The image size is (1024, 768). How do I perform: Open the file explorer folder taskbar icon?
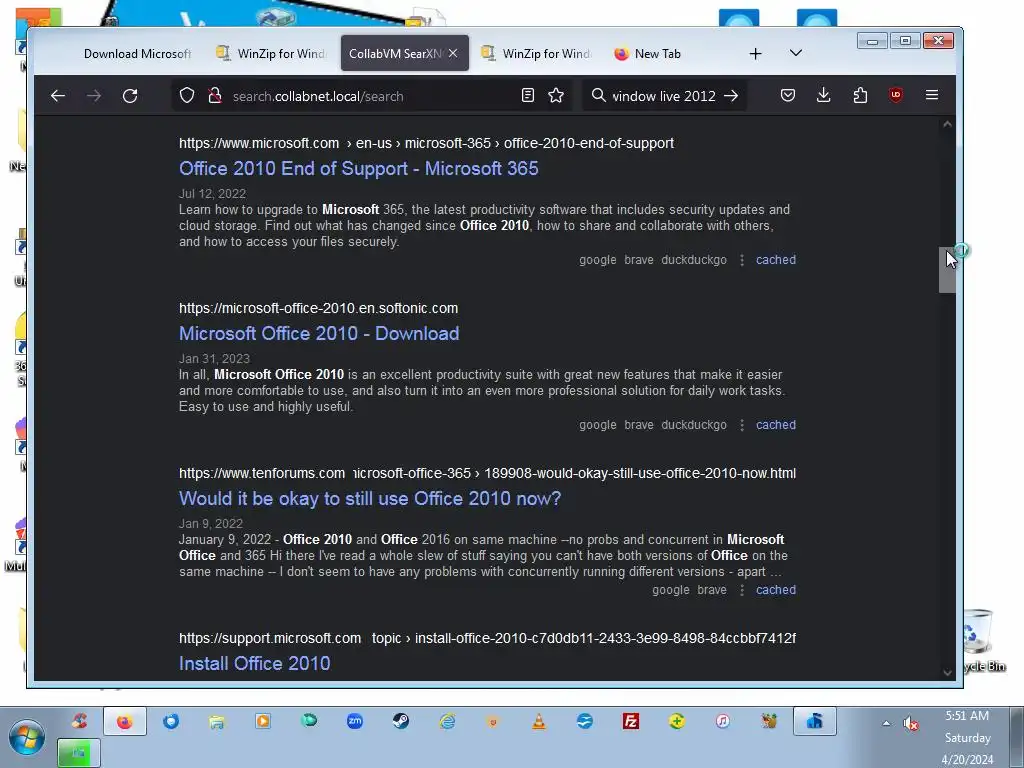(217, 721)
